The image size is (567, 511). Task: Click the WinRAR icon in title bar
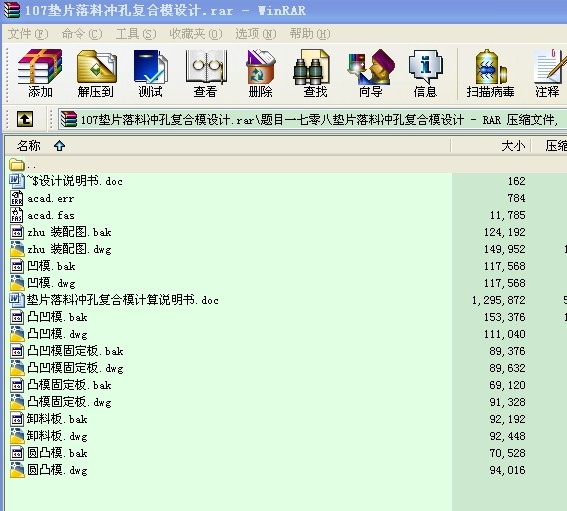11,10
